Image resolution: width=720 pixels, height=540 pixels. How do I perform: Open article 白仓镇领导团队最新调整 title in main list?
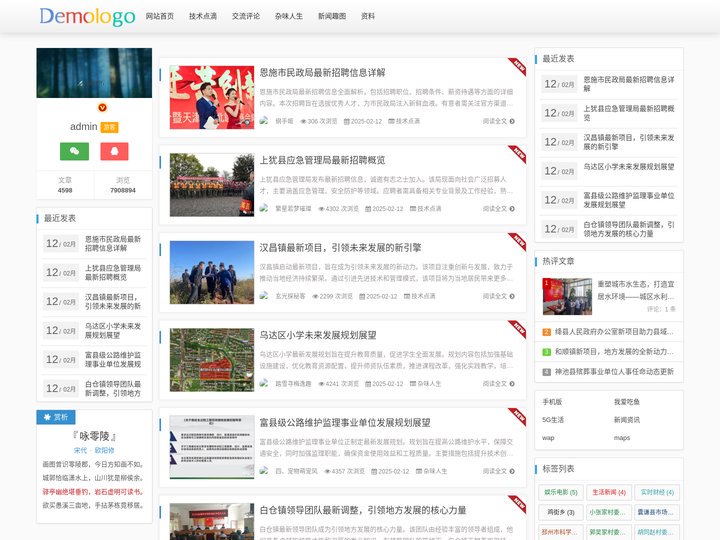click(x=363, y=510)
